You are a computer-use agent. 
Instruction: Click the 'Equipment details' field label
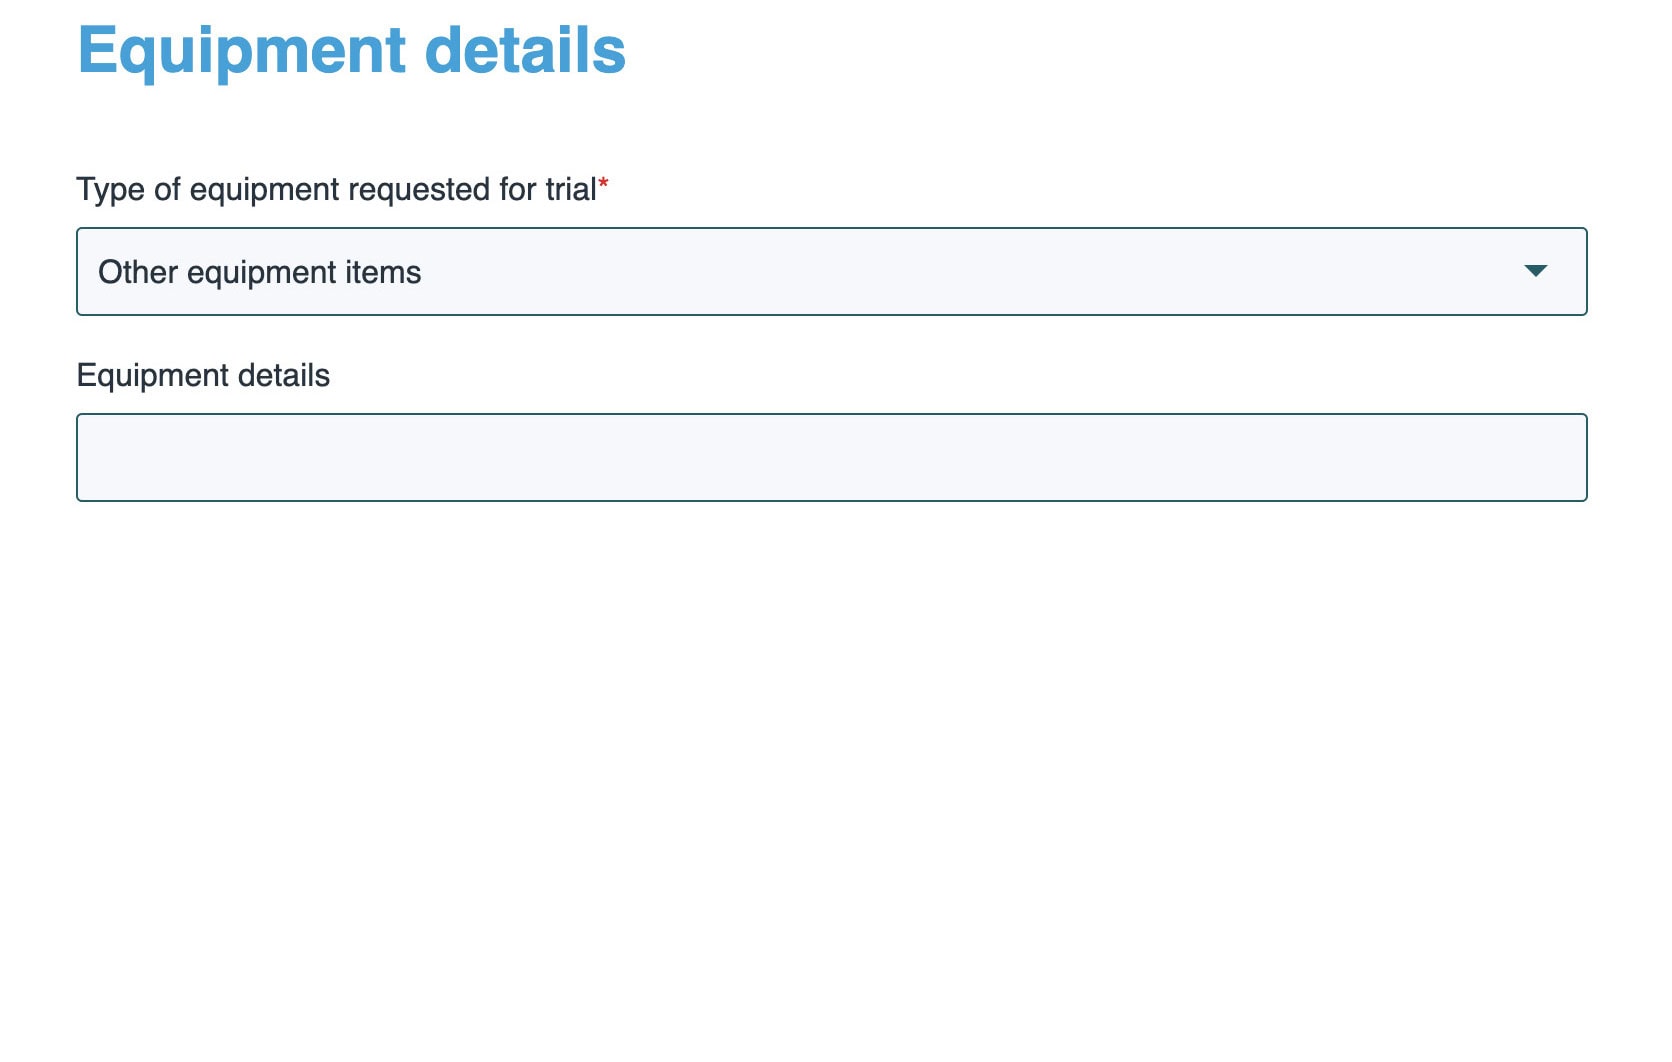click(x=203, y=375)
